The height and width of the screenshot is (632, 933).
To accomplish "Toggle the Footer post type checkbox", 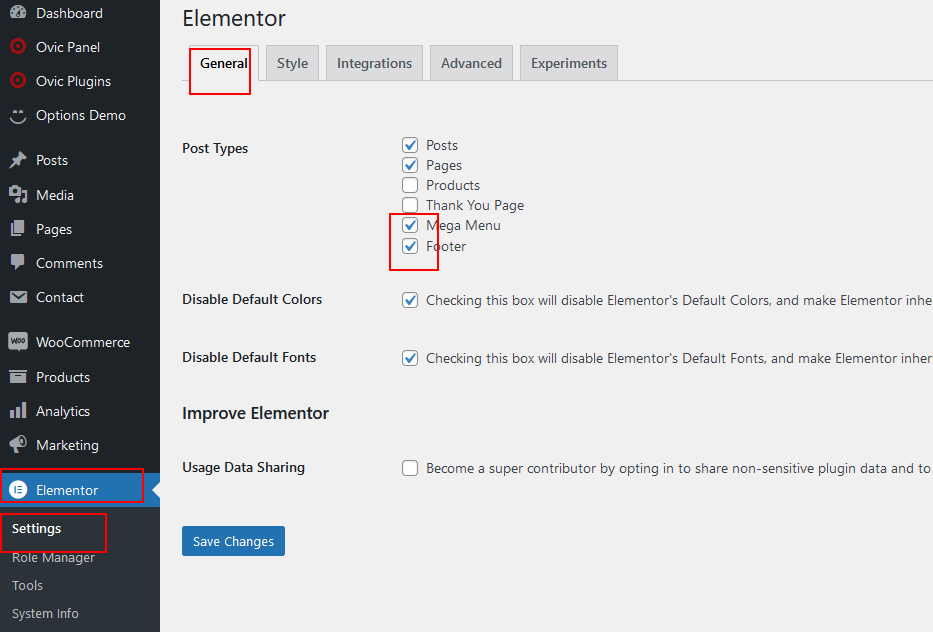I will coord(410,246).
